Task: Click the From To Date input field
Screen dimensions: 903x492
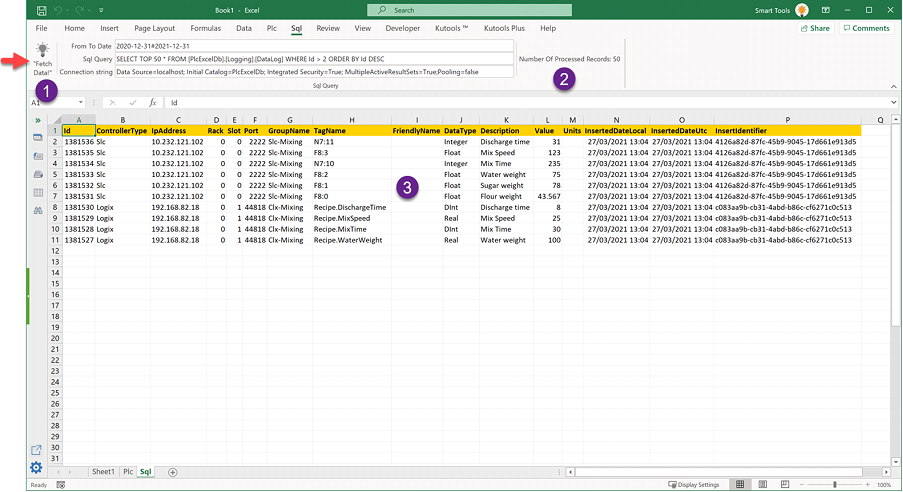Action: (x=314, y=46)
